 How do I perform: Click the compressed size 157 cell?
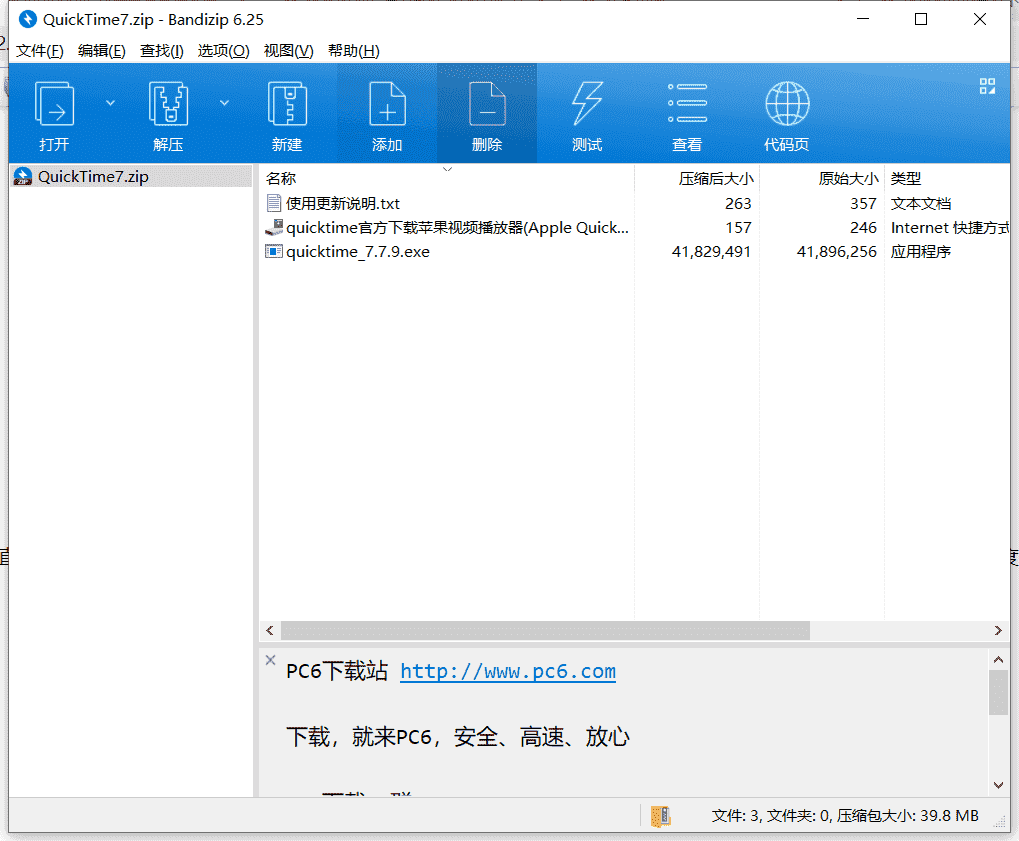738,227
